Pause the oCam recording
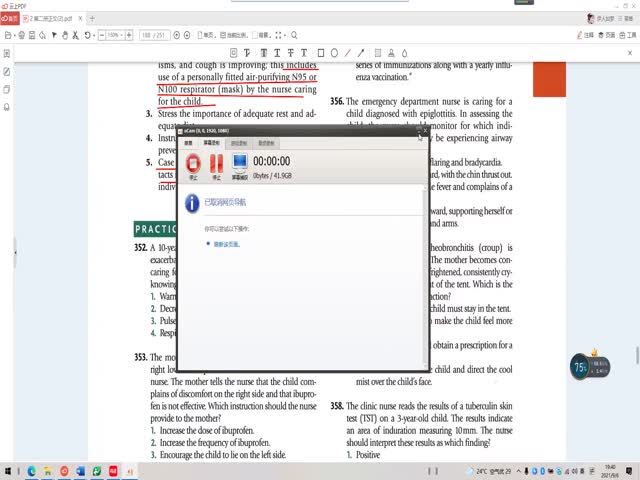Screen dimensions: 640x480 click(x=215, y=162)
